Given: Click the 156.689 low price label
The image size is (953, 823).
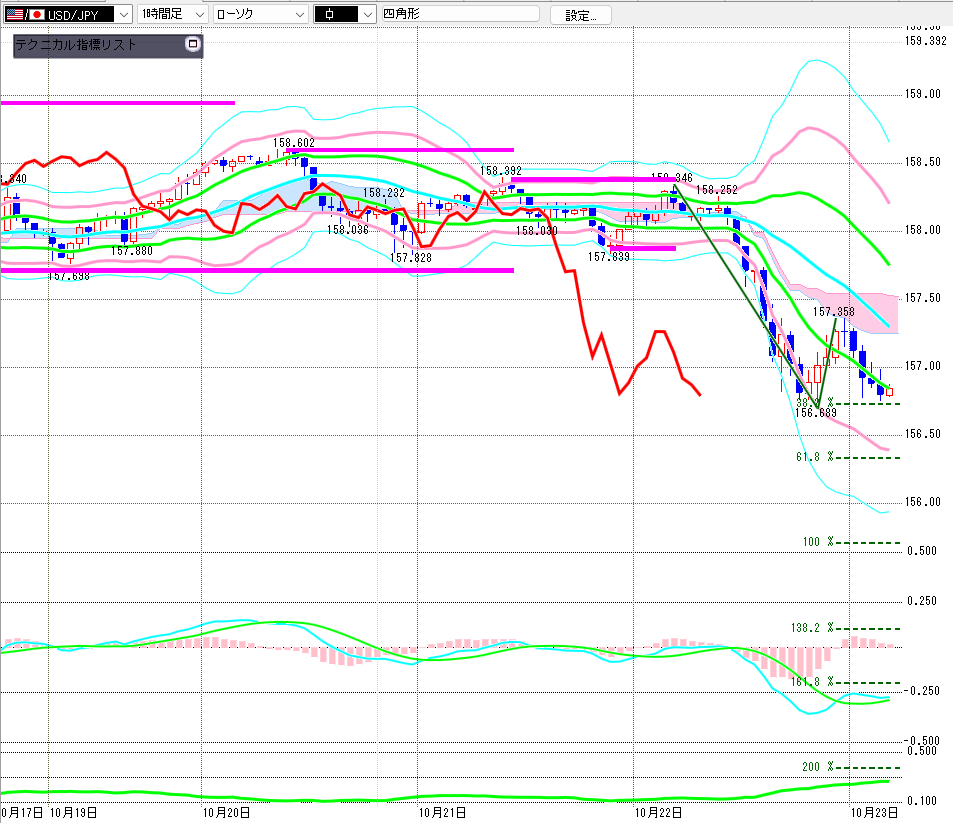Looking at the screenshot, I should click(x=816, y=412).
